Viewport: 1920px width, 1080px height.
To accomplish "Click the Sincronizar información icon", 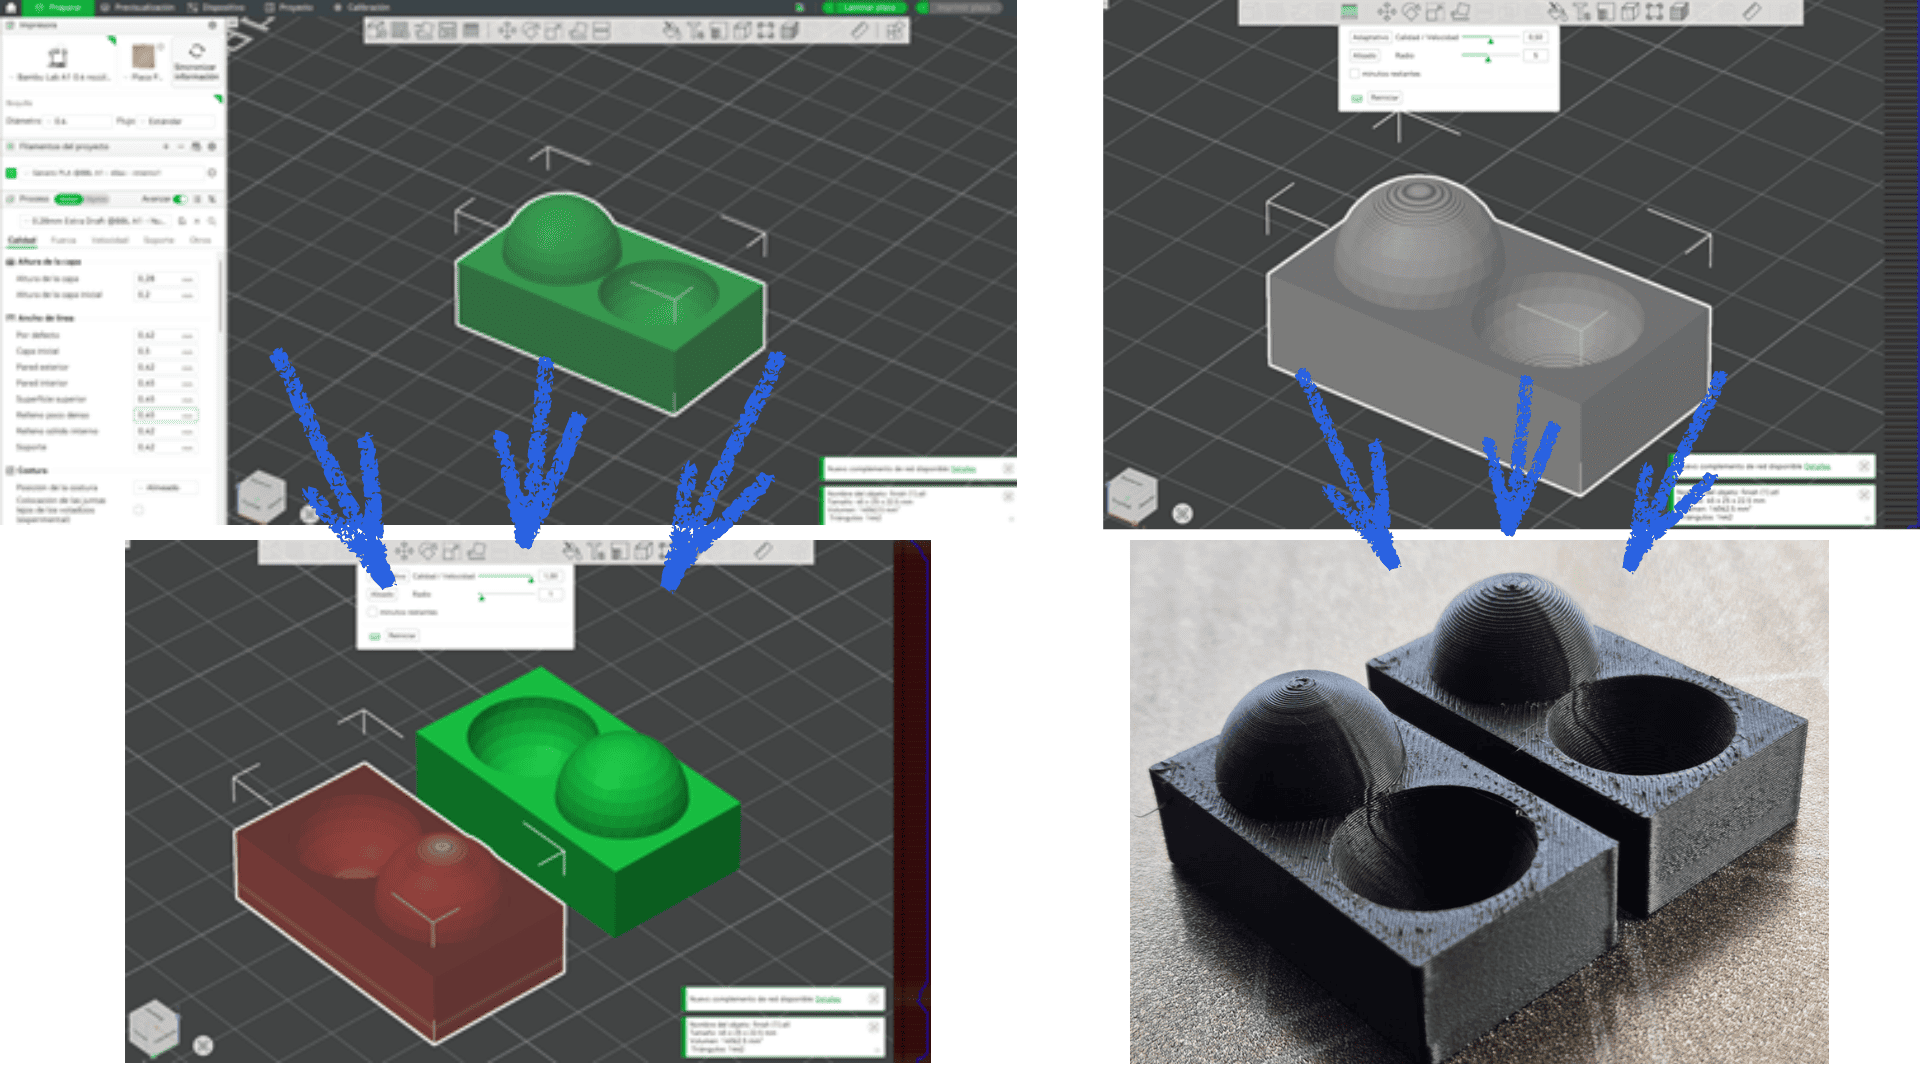I will click(x=196, y=52).
